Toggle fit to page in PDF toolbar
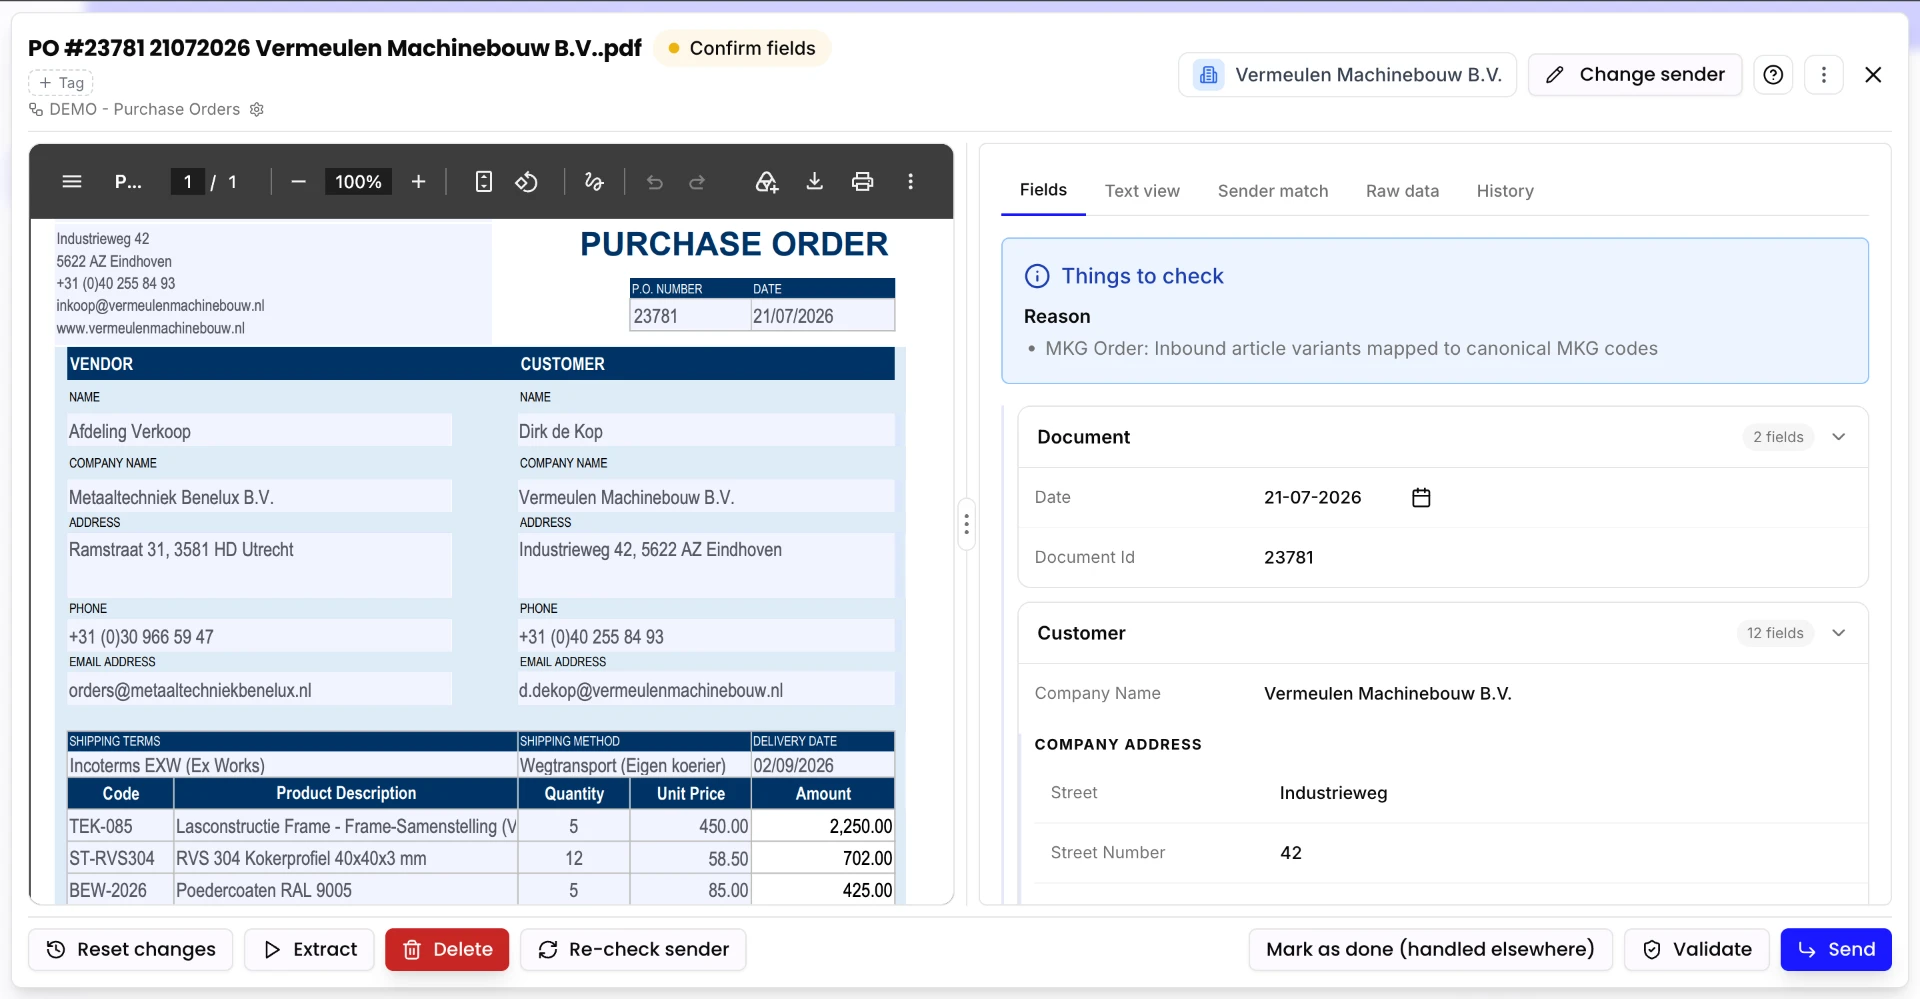Screen dimensions: 1920x999 pos(483,181)
